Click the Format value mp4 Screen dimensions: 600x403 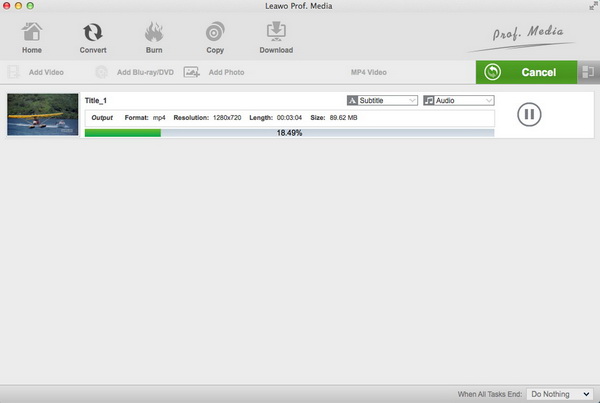tap(159, 117)
